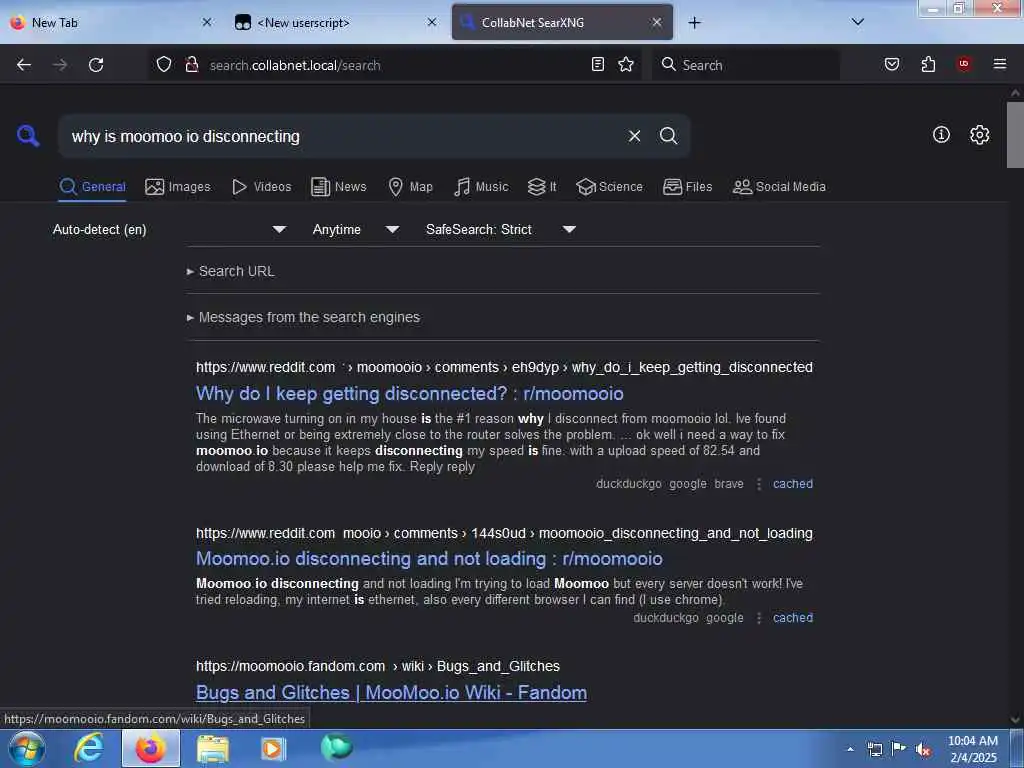Screen dimensions: 1024x768
Task: Click the page vertical scrollbar thumb
Action: (1015, 135)
